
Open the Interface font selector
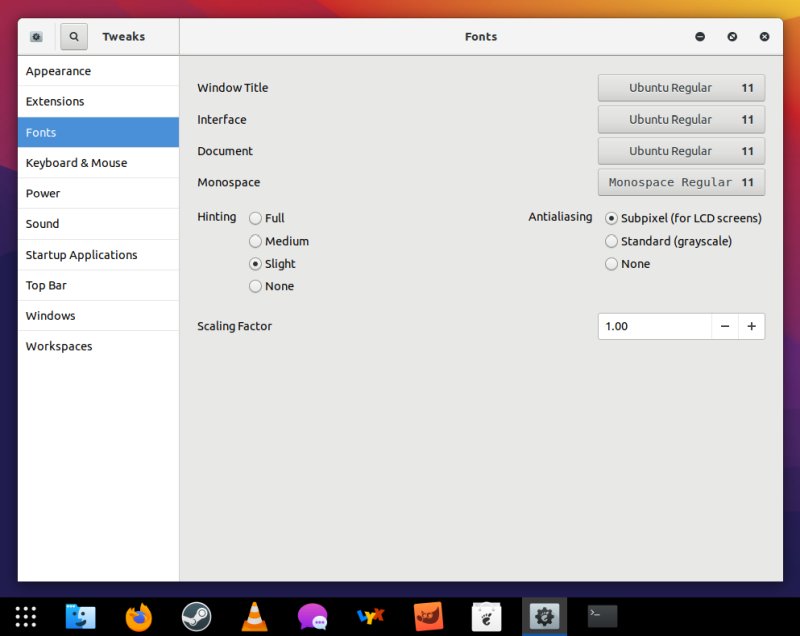pos(681,119)
